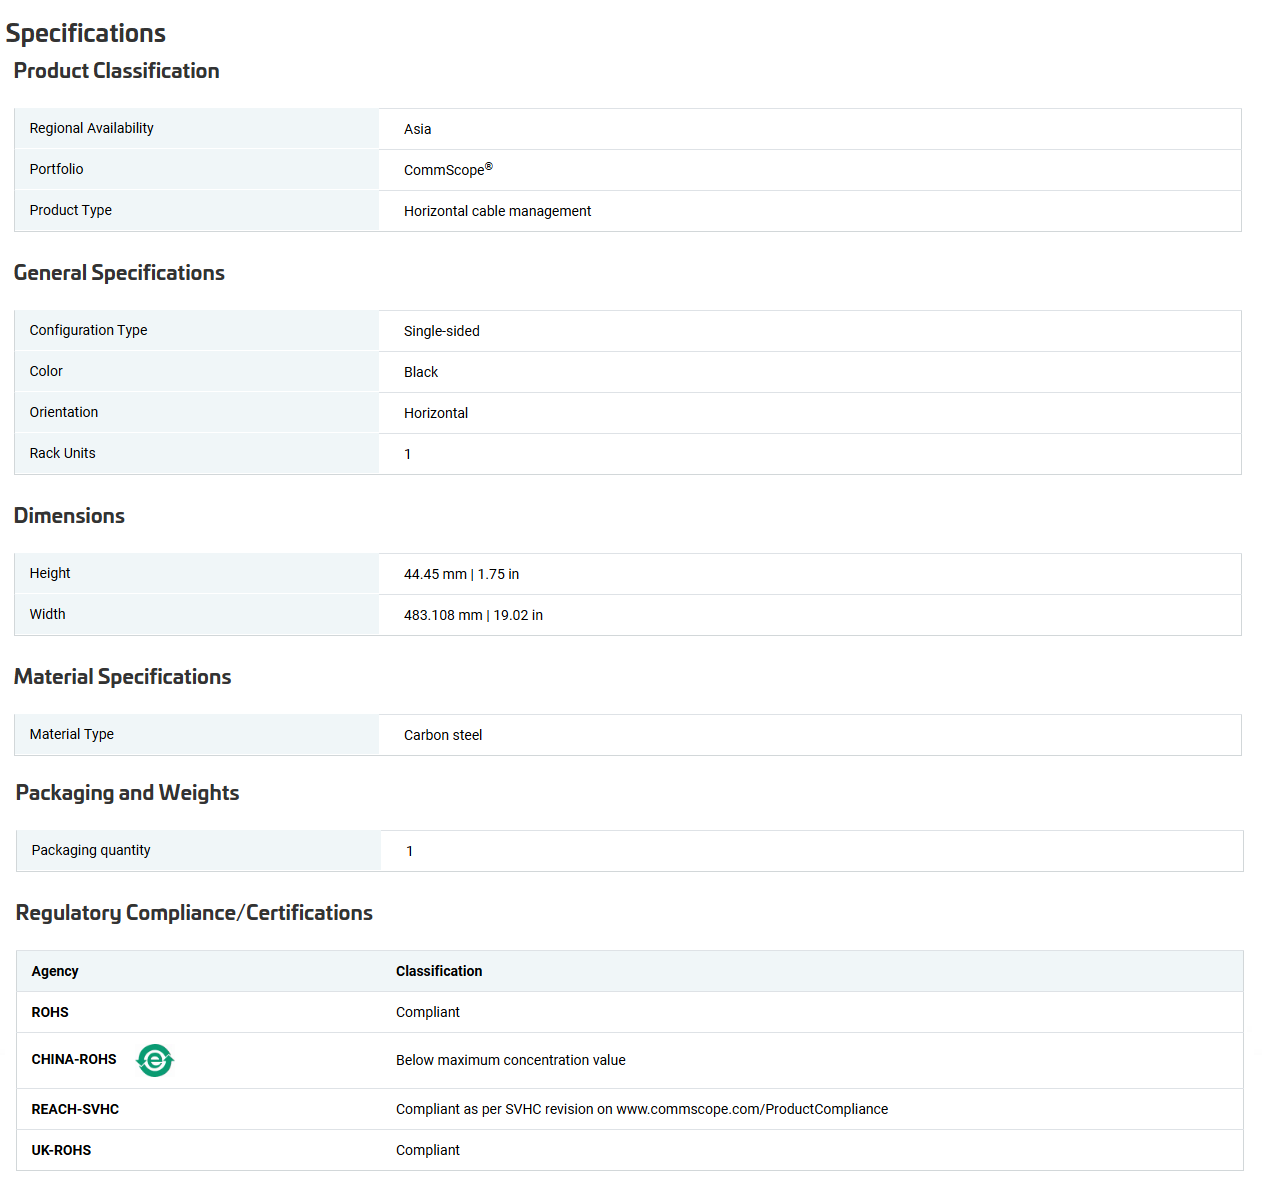
Task: Click the 'Compliant' value in the UK-ROHS row
Action: coord(428,1150)
